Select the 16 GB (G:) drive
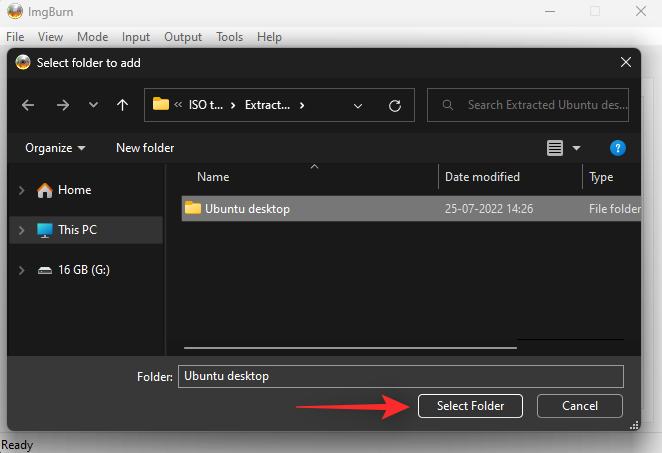This screenshot has width=662, height=453. click(x=84, y=270)
